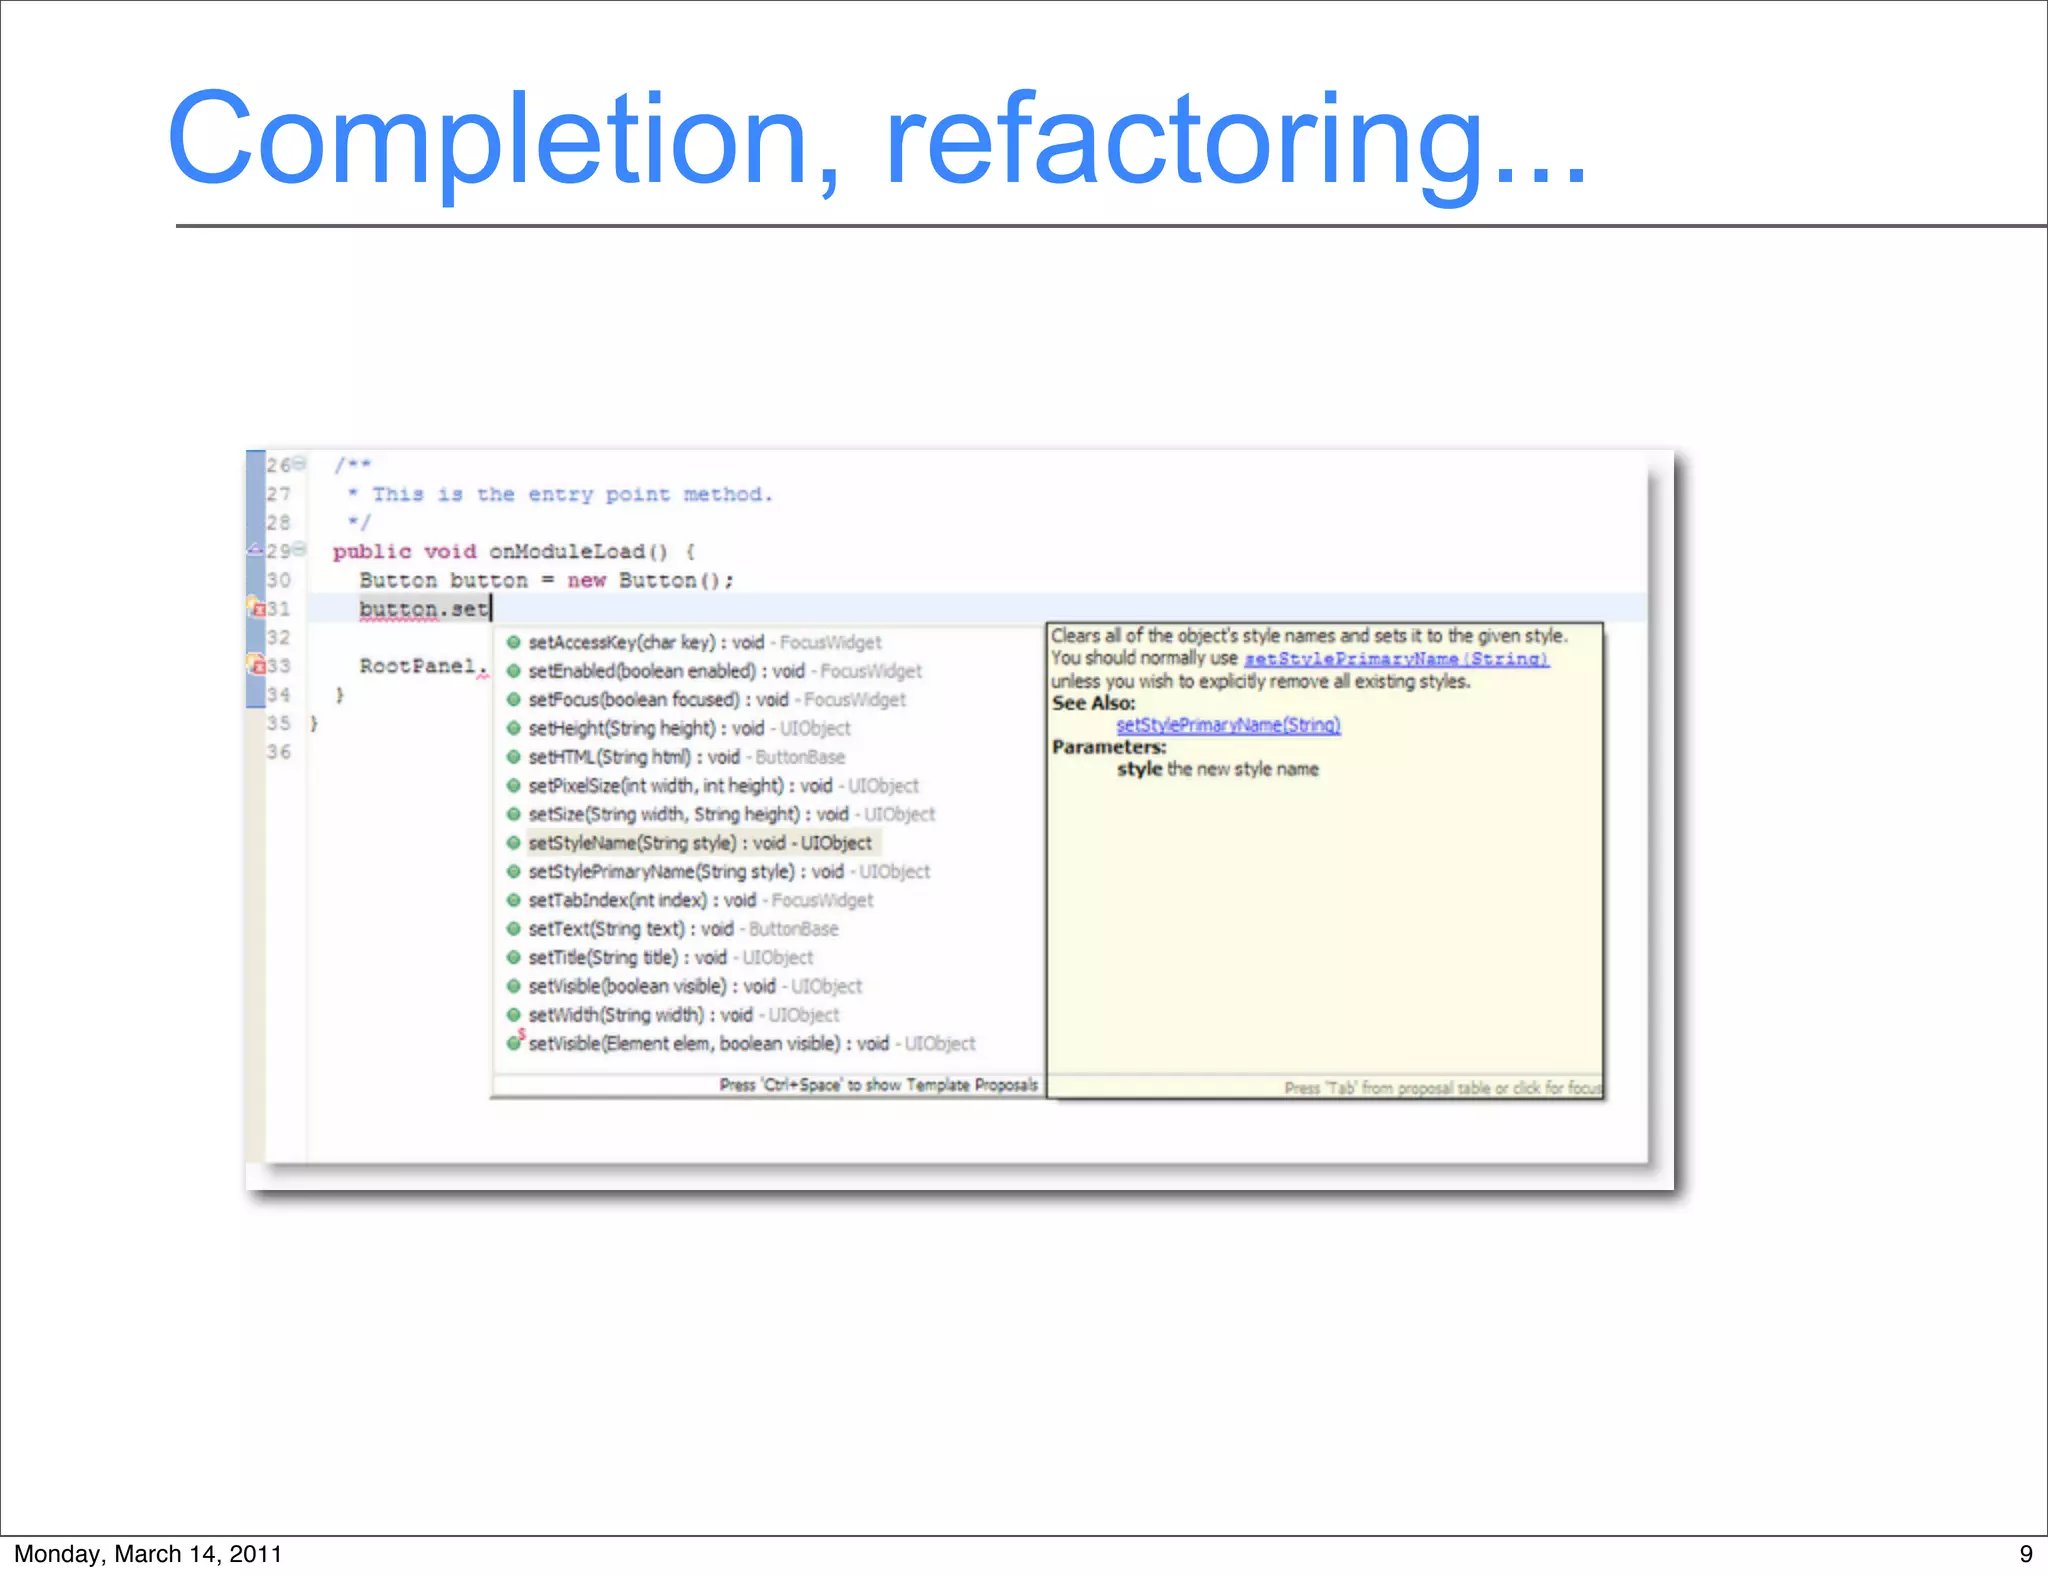The width and height of the screenshot is (2048, 1576).
Task: Select setTabIndex(int index) proposal
Action: point(701,900)
